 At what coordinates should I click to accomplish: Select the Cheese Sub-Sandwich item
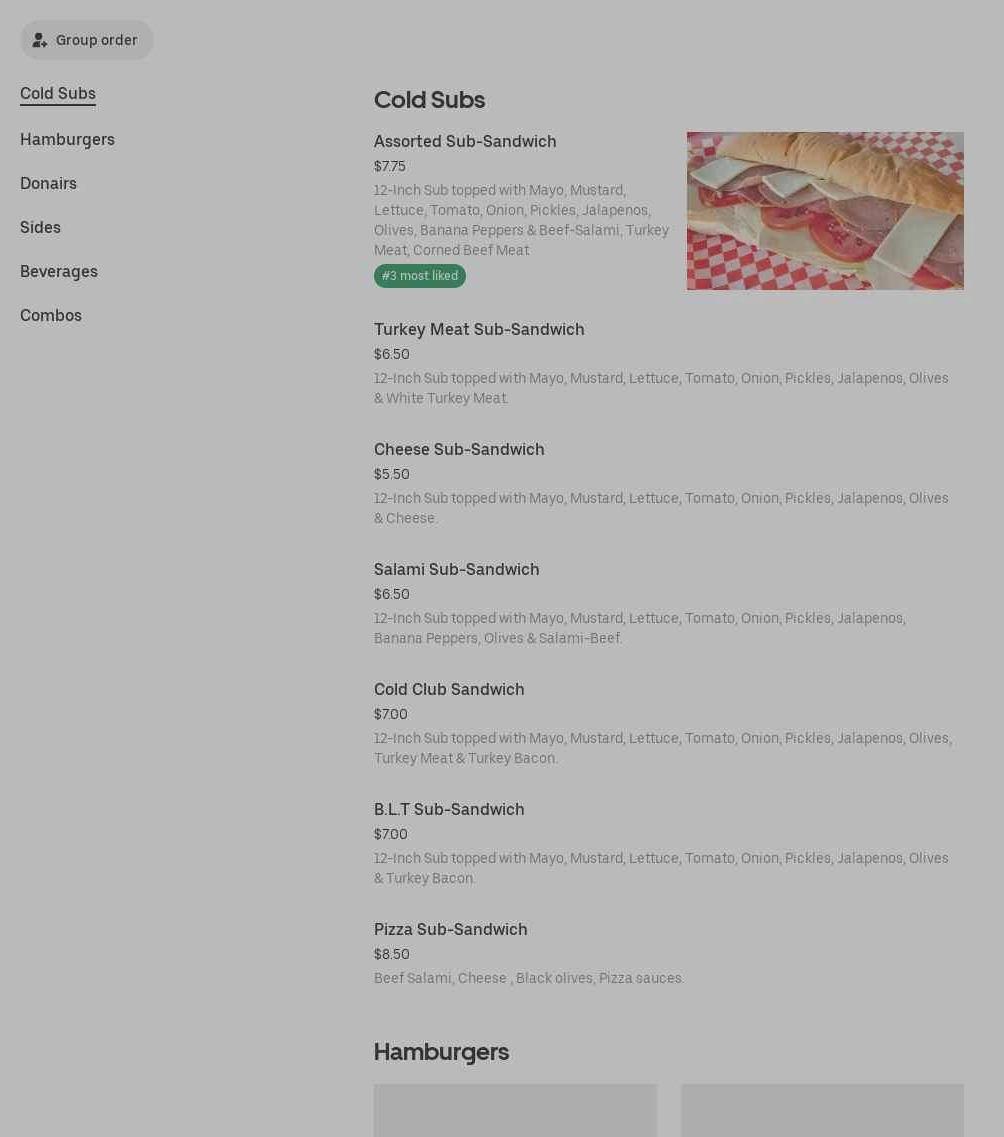[x=459, y=450]
